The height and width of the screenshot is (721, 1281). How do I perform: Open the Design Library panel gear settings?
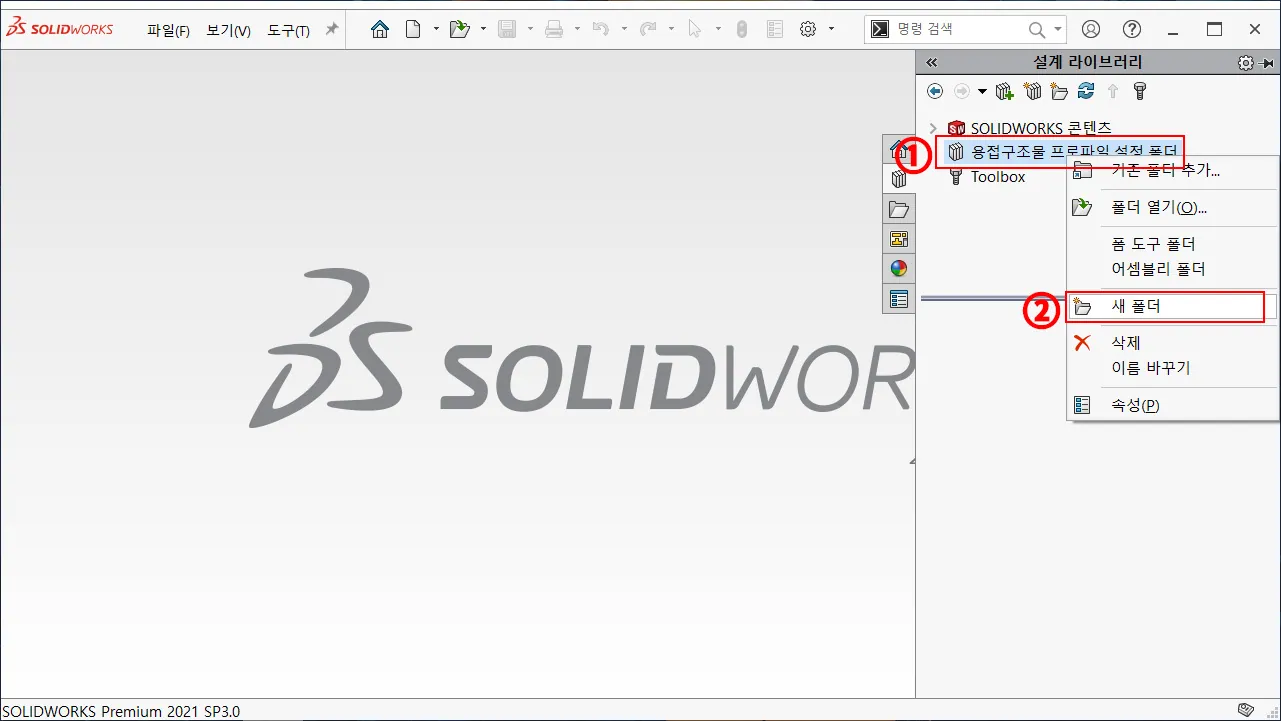tap(1245, 62)
